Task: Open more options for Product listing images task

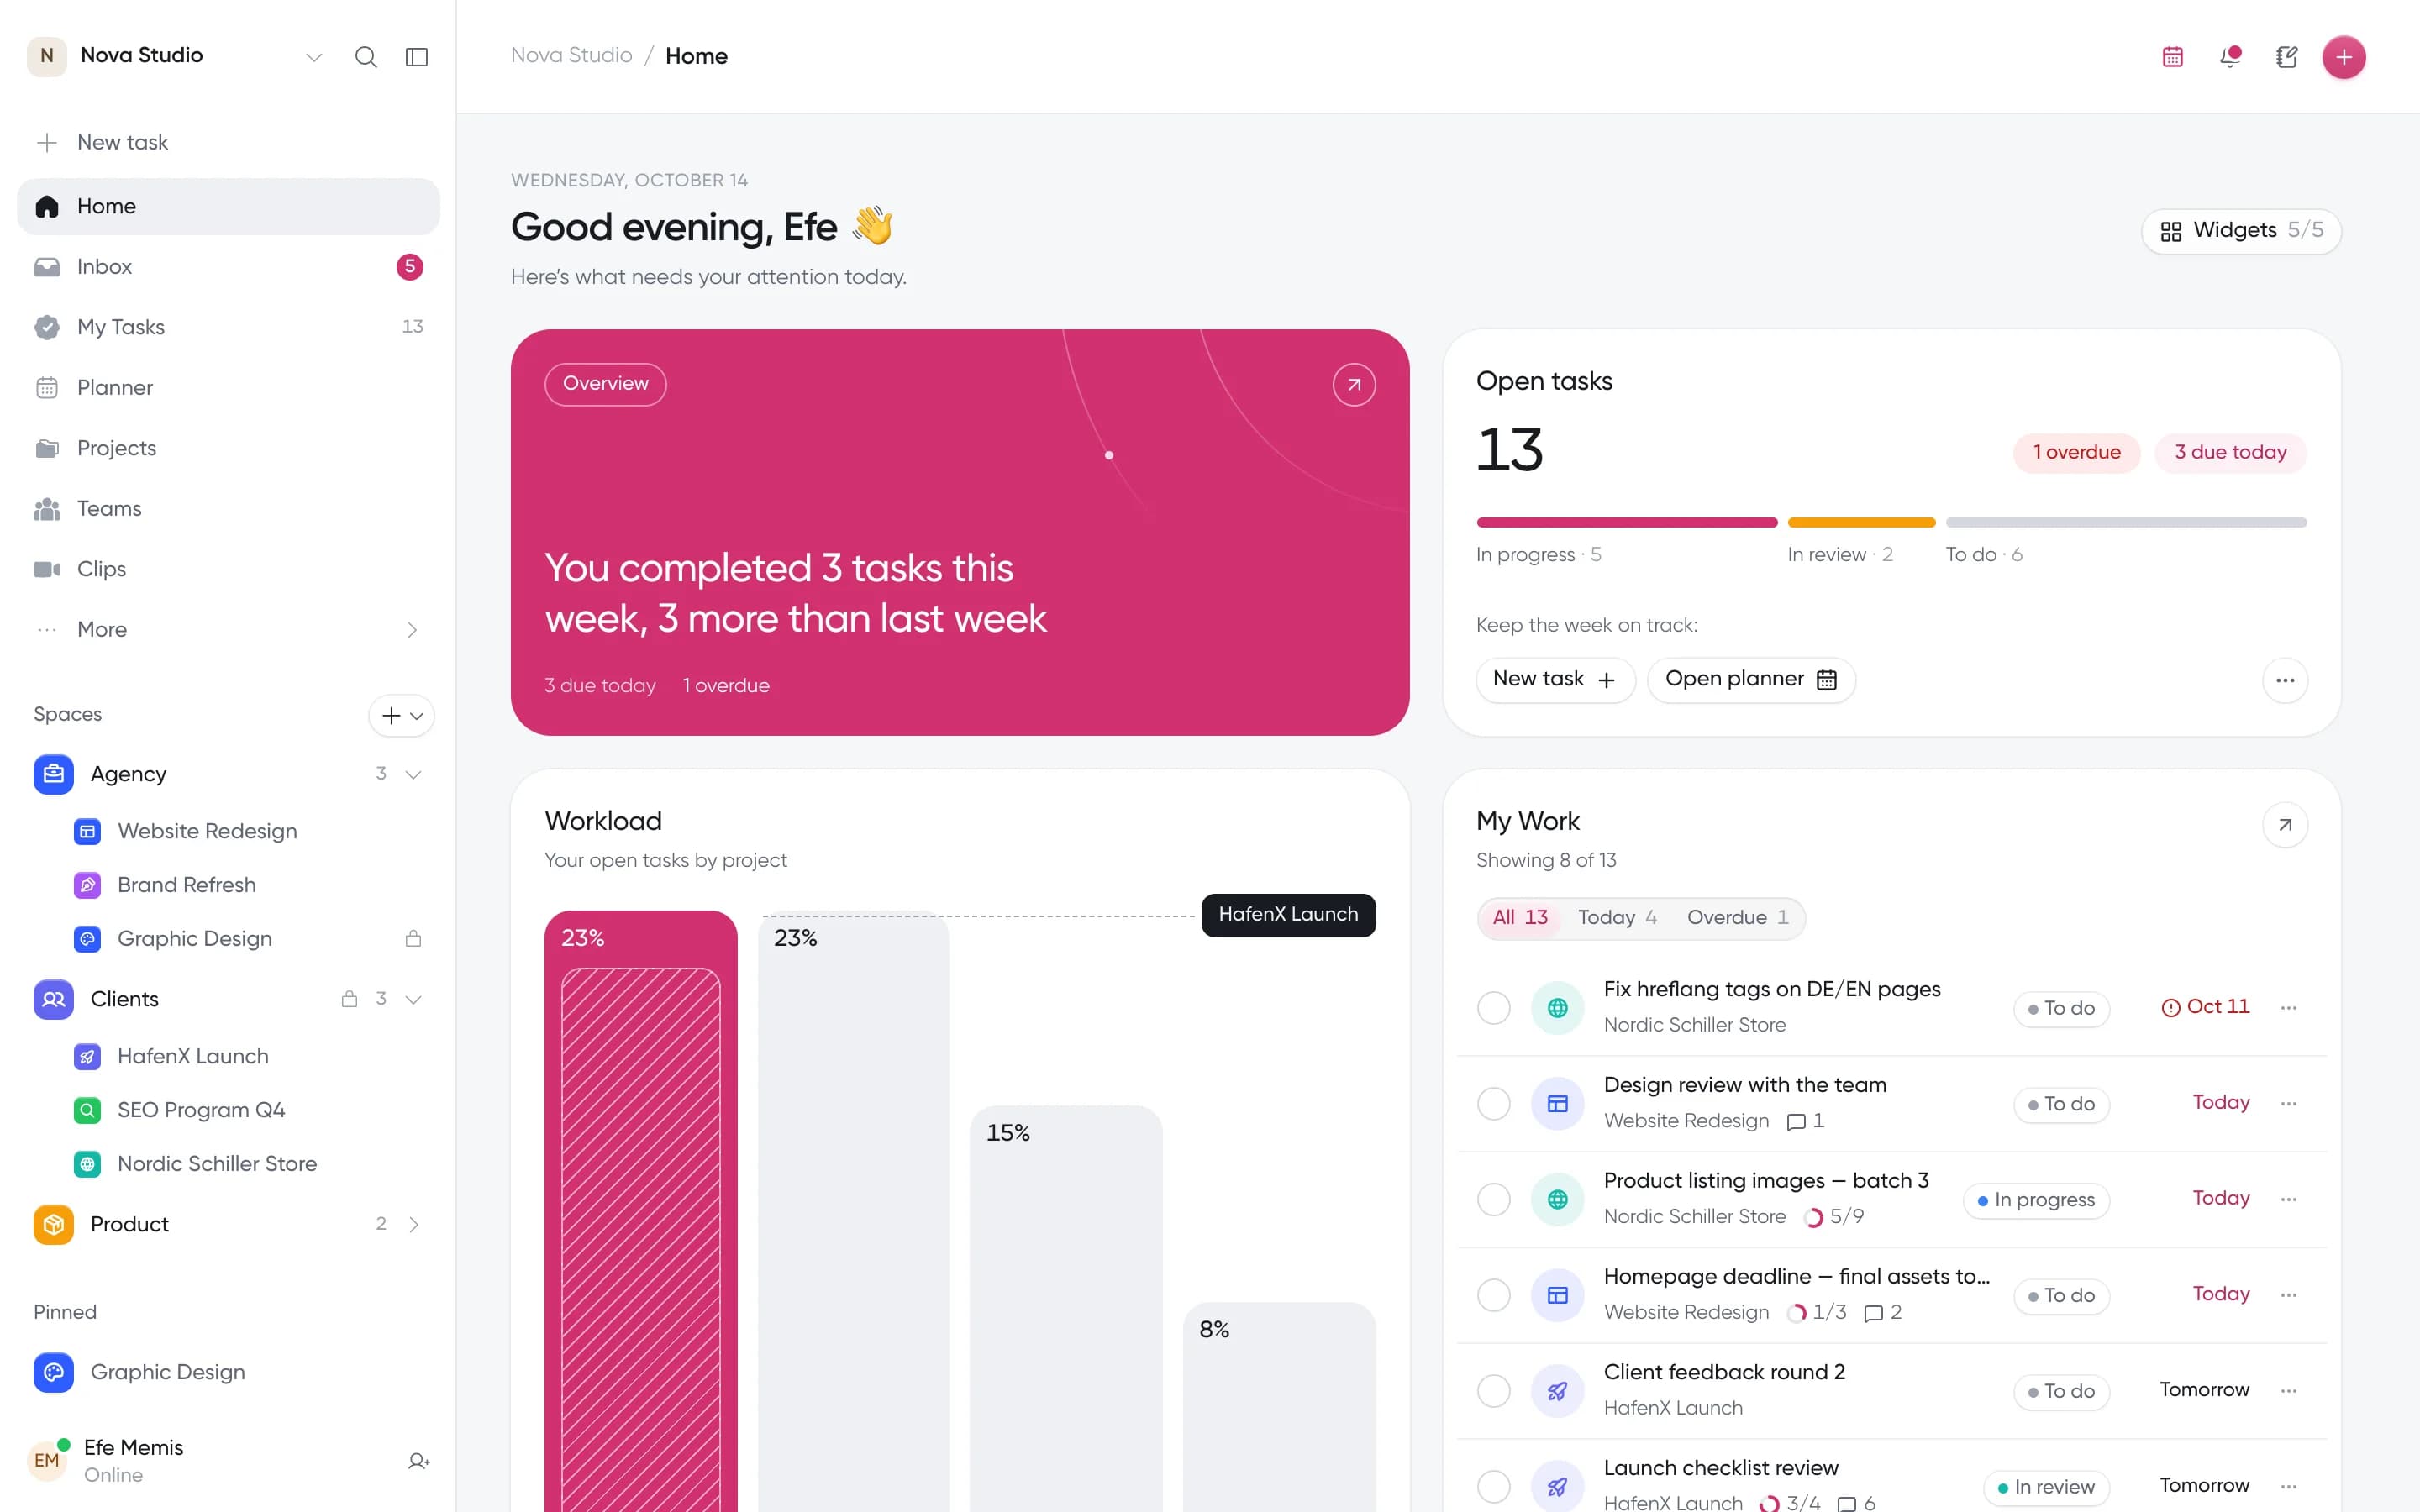Action: 2289,1199
